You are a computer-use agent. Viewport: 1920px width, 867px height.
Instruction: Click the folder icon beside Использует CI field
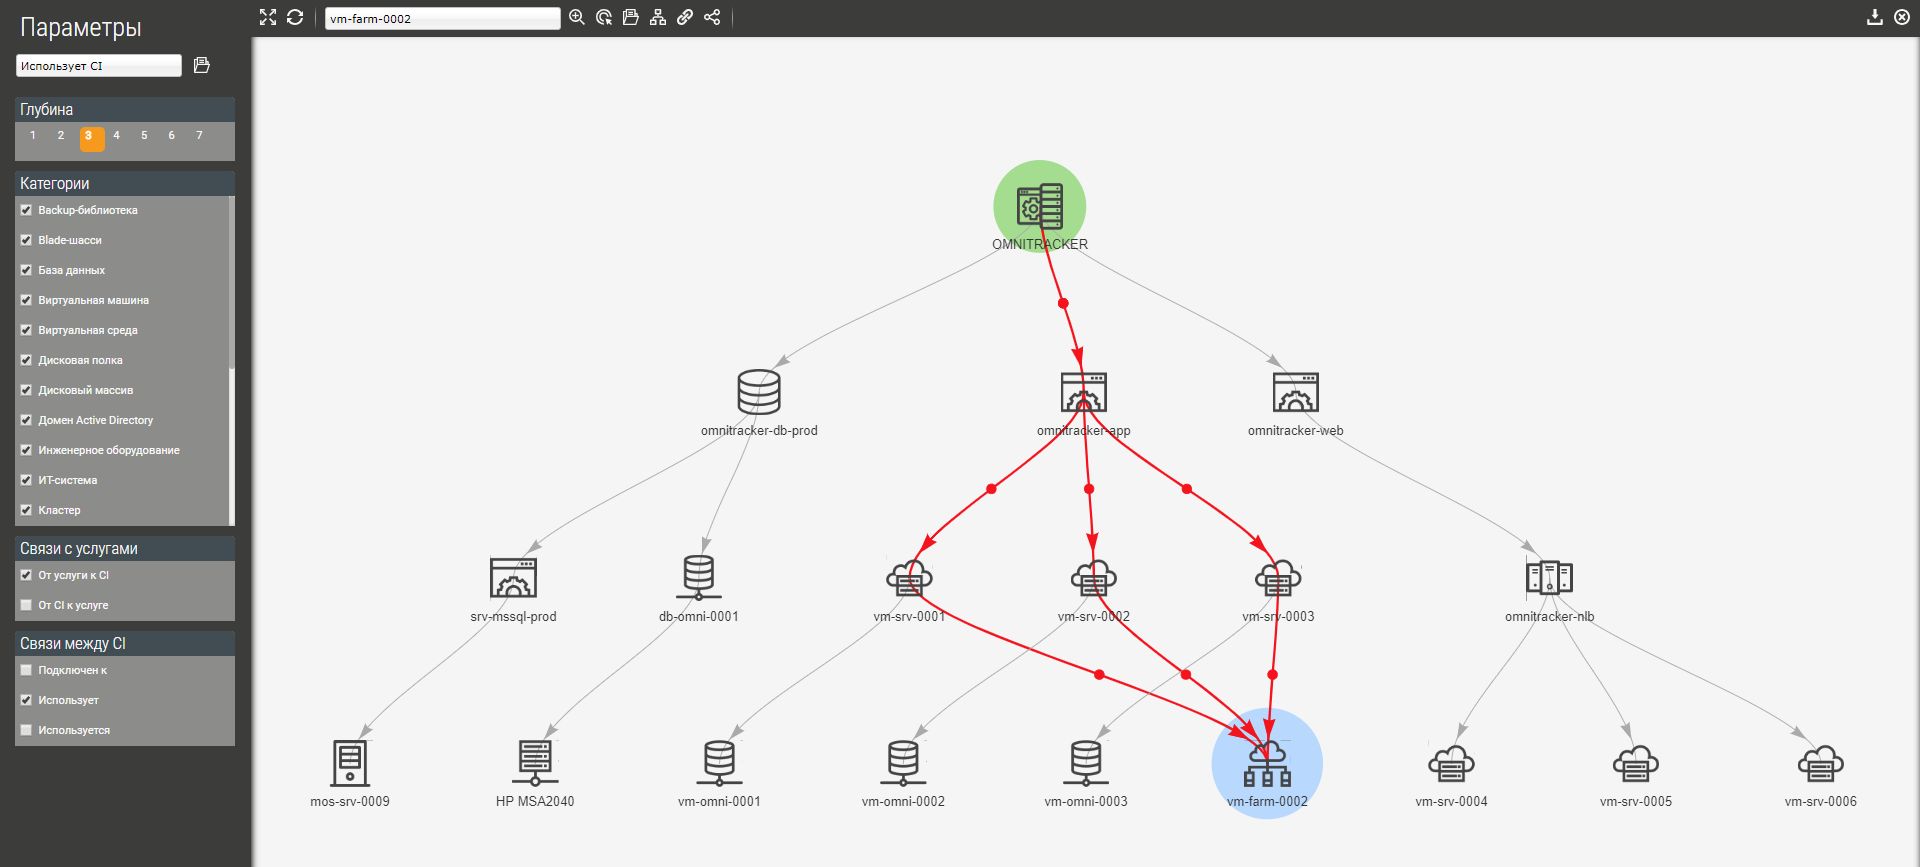coord(201,65)
